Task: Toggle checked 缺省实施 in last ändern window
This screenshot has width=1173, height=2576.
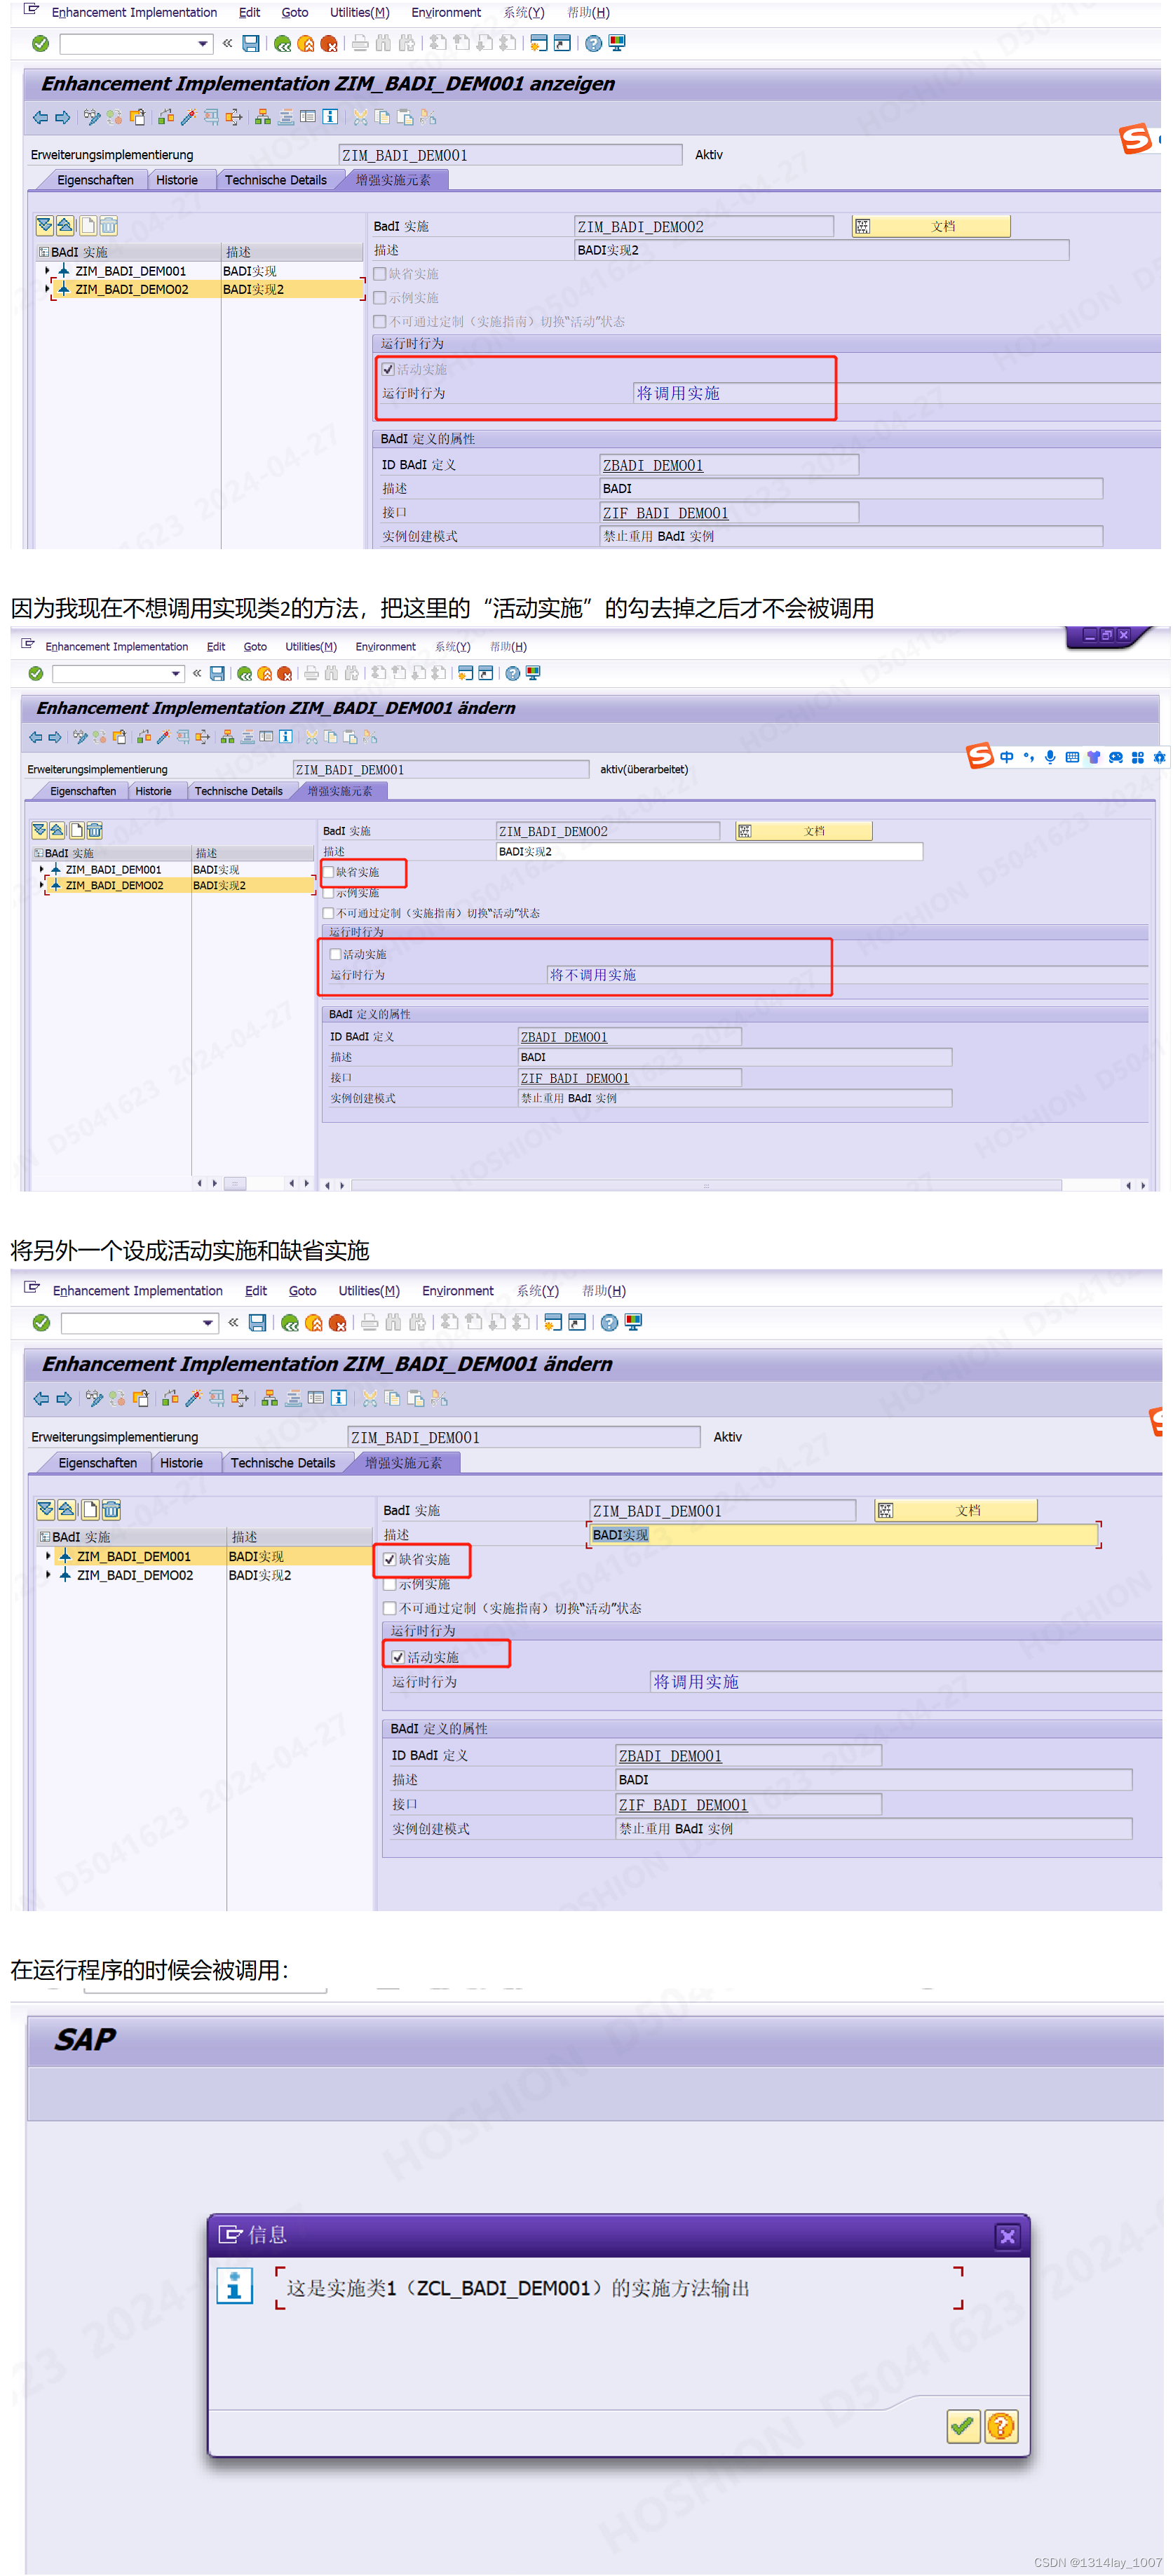Action: point(390,1560)
